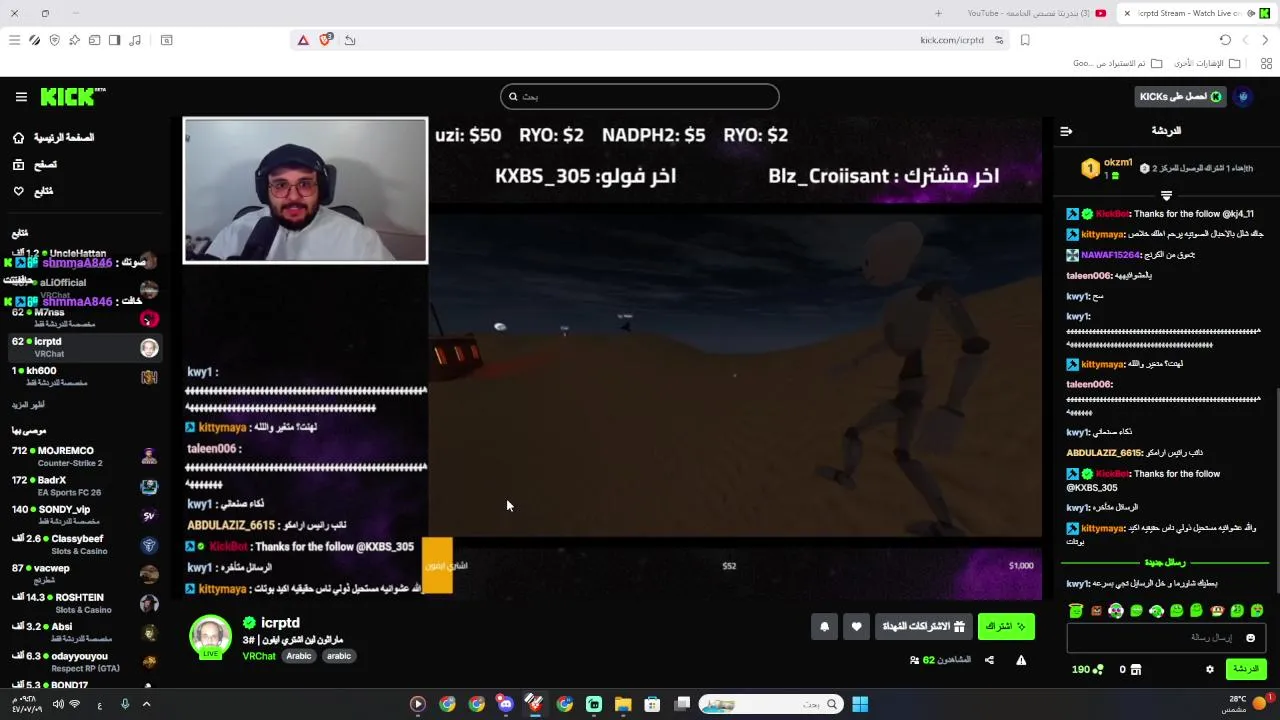This screenshot has width=1280, height=720.
Task: Open Classybeef recommended channel
Action: (84, 544)
